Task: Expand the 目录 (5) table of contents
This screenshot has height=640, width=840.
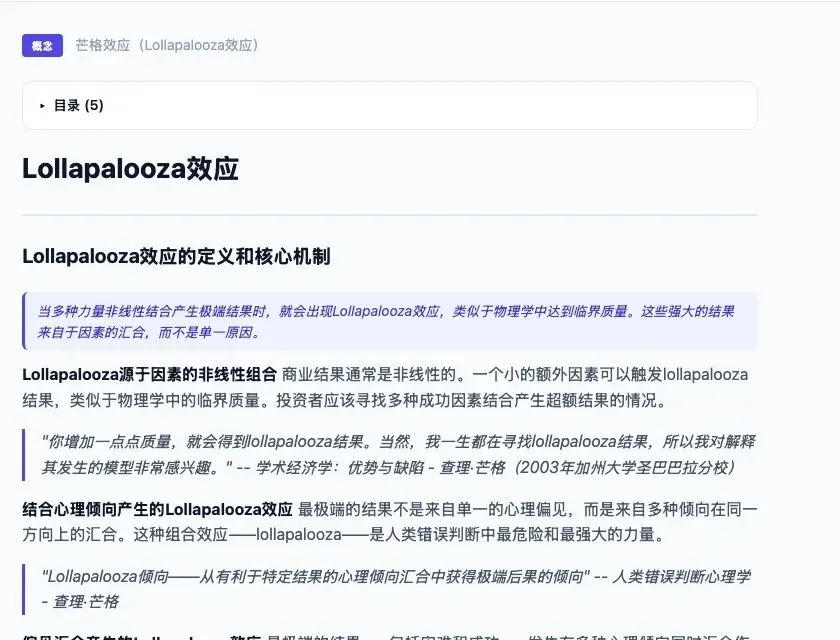Action: [x=389, y=106]
